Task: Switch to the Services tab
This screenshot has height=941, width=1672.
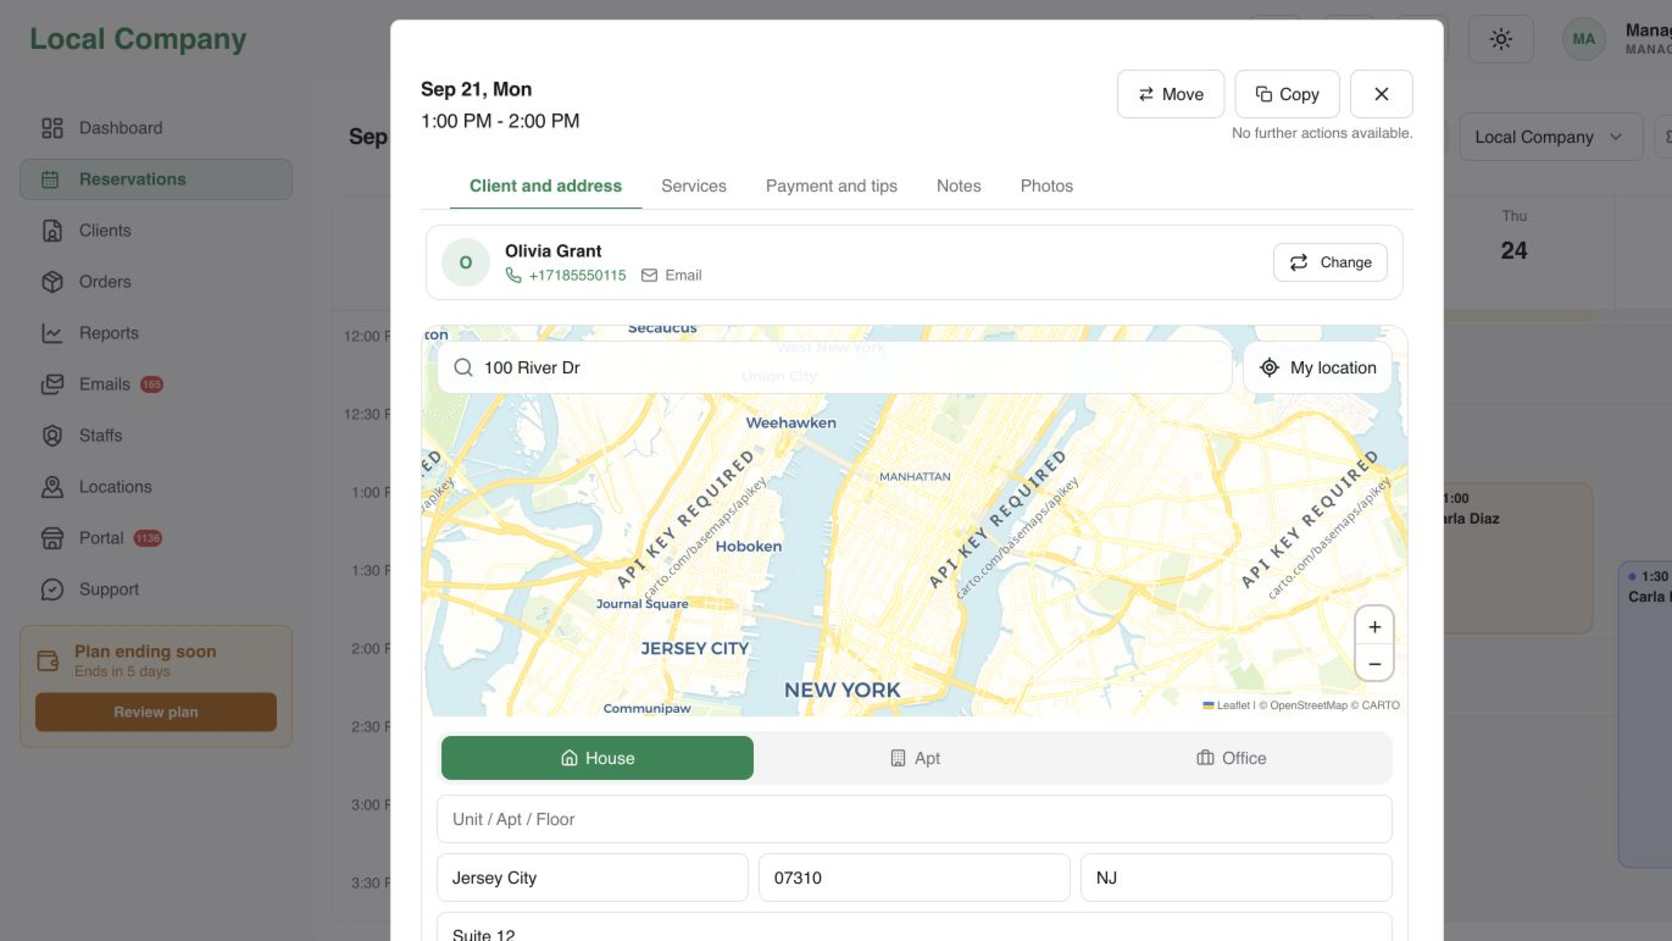Action: tap(693, 186)
